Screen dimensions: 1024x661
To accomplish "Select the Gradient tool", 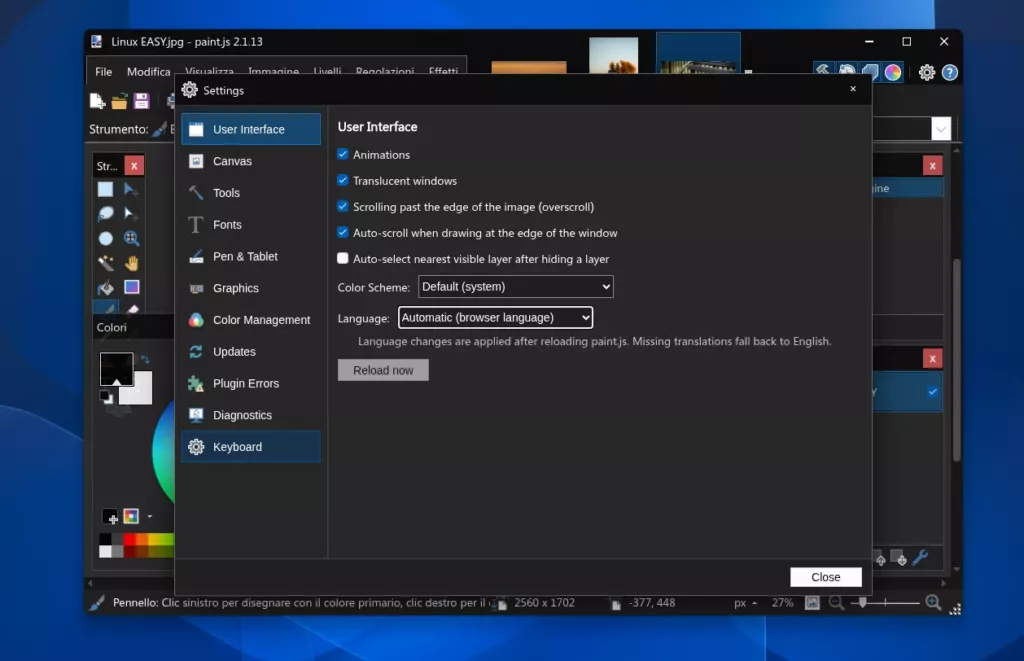I will [132, 287].
